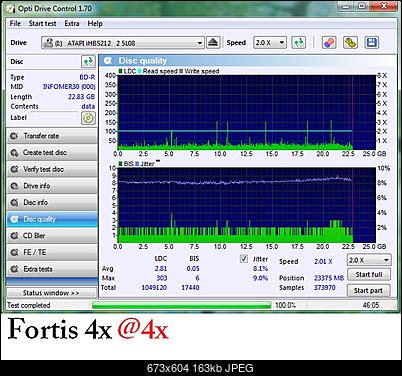Viewport: 402px width, 376px height.
Task: Select Disc quality in the sidebar
Action: point(52,219)
